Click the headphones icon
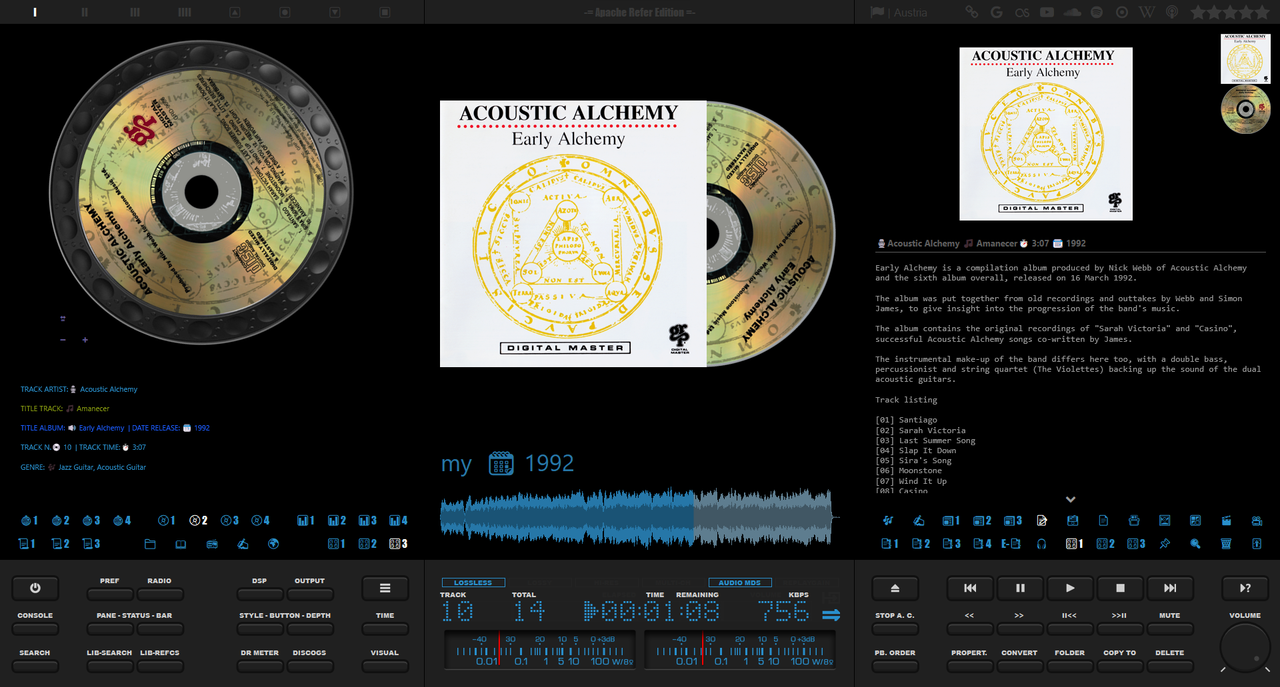Image resolution: width=1280 pixels, height=687 pixels. pyautogui.click(x=1042, y=544)
